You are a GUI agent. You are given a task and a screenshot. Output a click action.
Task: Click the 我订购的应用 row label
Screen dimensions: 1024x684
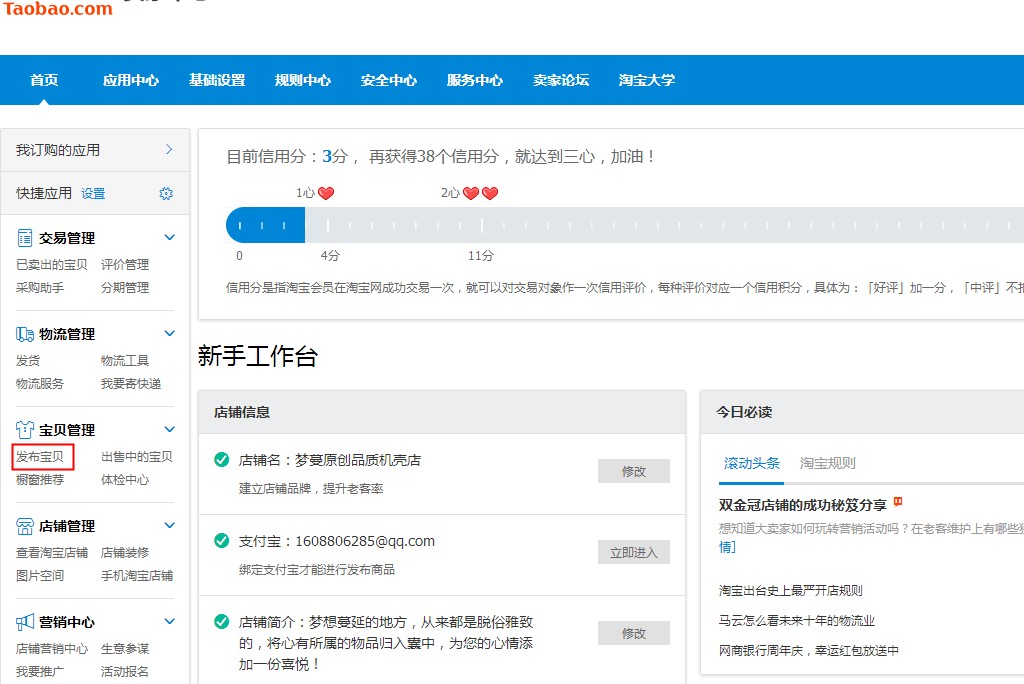tap(58, 150)
